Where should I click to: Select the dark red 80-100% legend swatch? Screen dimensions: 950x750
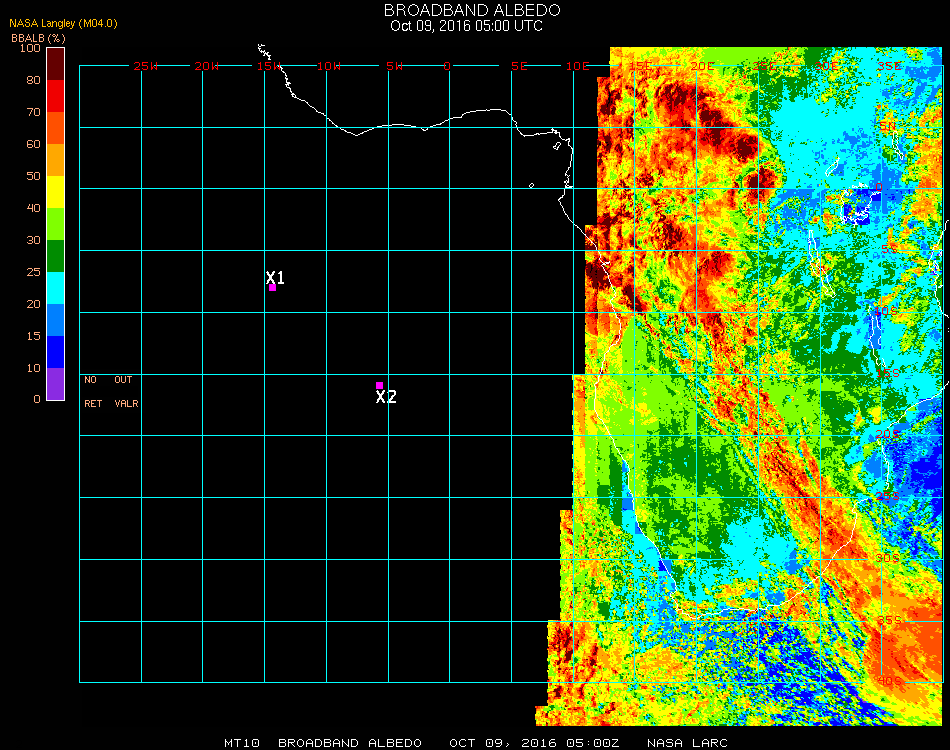pyautogui.click(x=56, y=64)
